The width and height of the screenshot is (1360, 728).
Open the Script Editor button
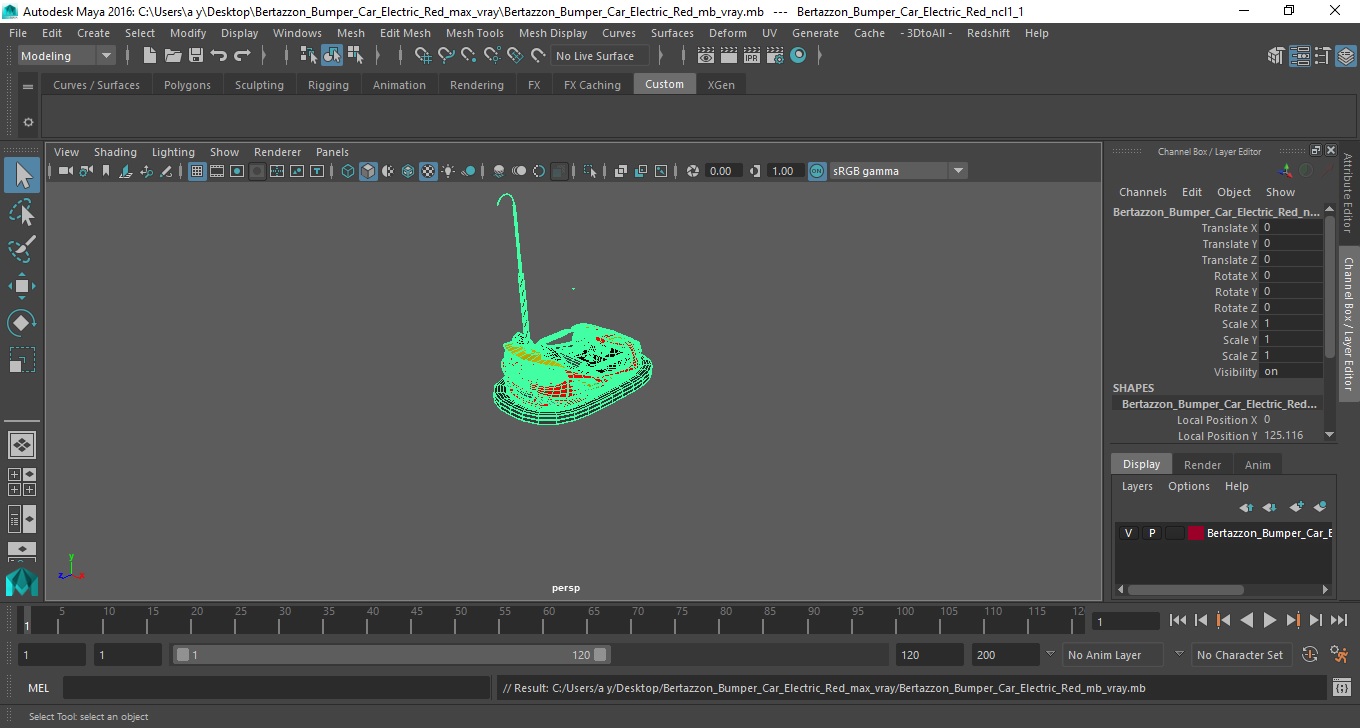[x=1342, y=688]
